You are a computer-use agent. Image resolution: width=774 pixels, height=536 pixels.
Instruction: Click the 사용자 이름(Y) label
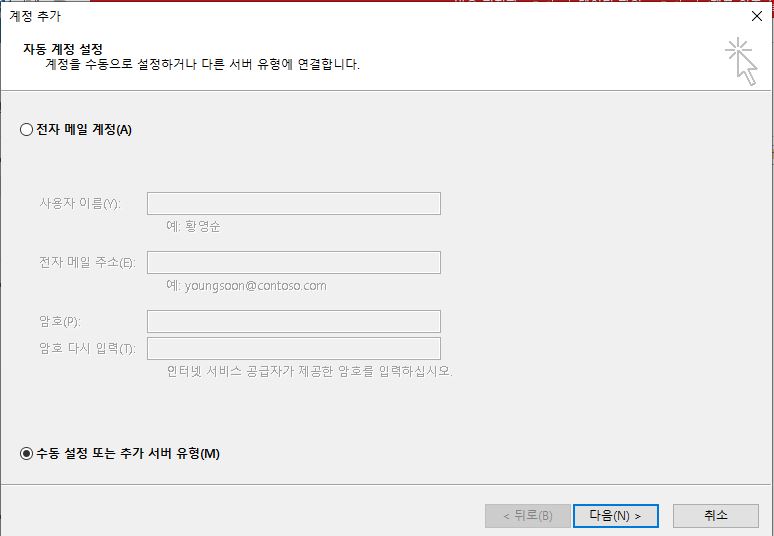click(x=80, y=204)
